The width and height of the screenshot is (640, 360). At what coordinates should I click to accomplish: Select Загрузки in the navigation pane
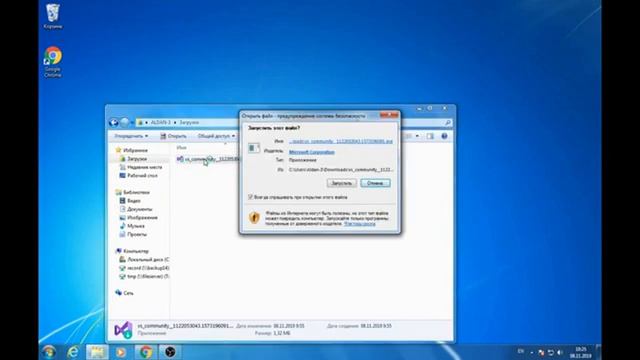137,159
